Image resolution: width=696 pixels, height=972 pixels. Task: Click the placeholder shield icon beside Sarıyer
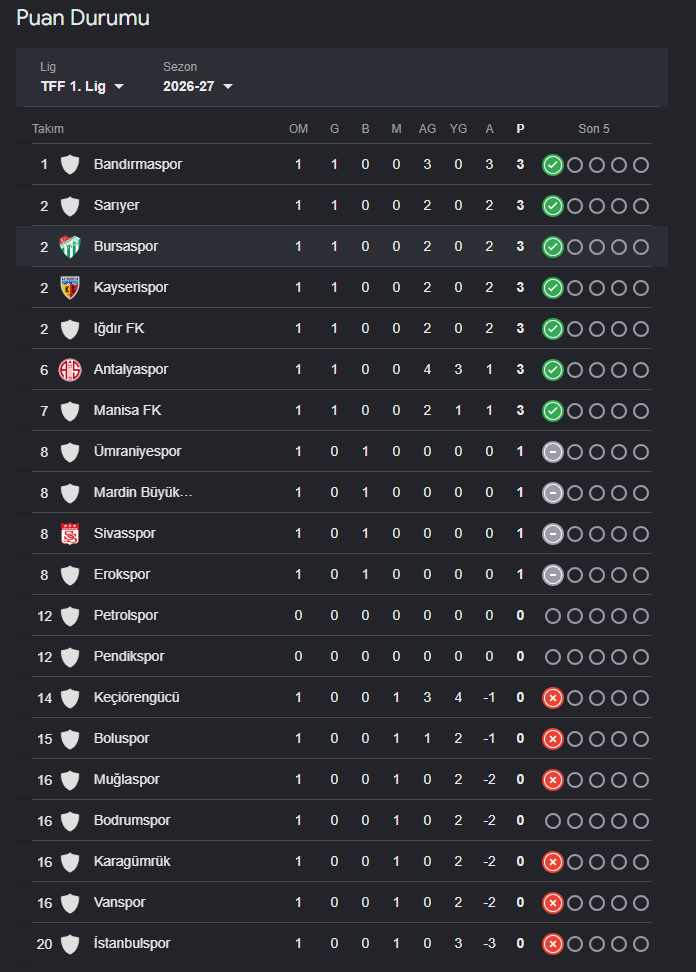70,206
